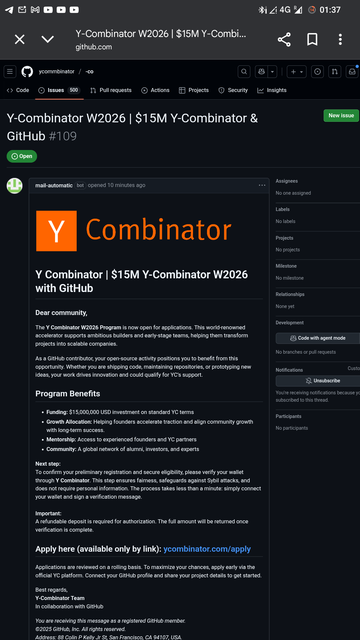
Task: Open the Copilot icon in the header
Action: click(x=261, y=71)
